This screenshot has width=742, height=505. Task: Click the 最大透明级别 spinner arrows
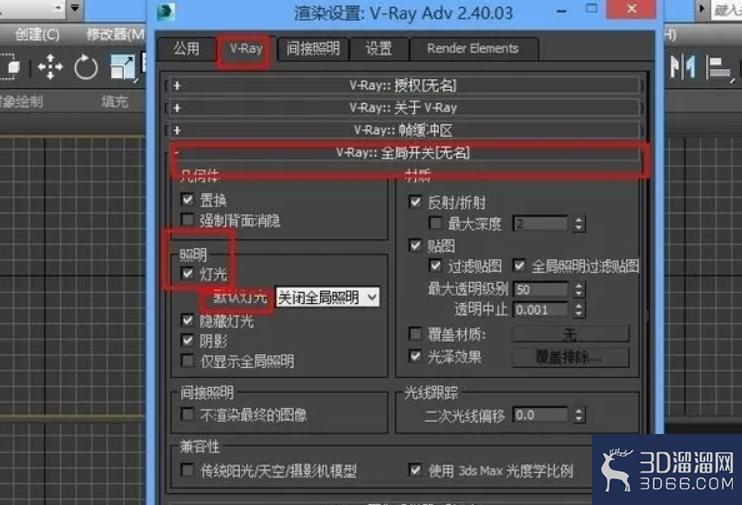click(x=579, y=289)
